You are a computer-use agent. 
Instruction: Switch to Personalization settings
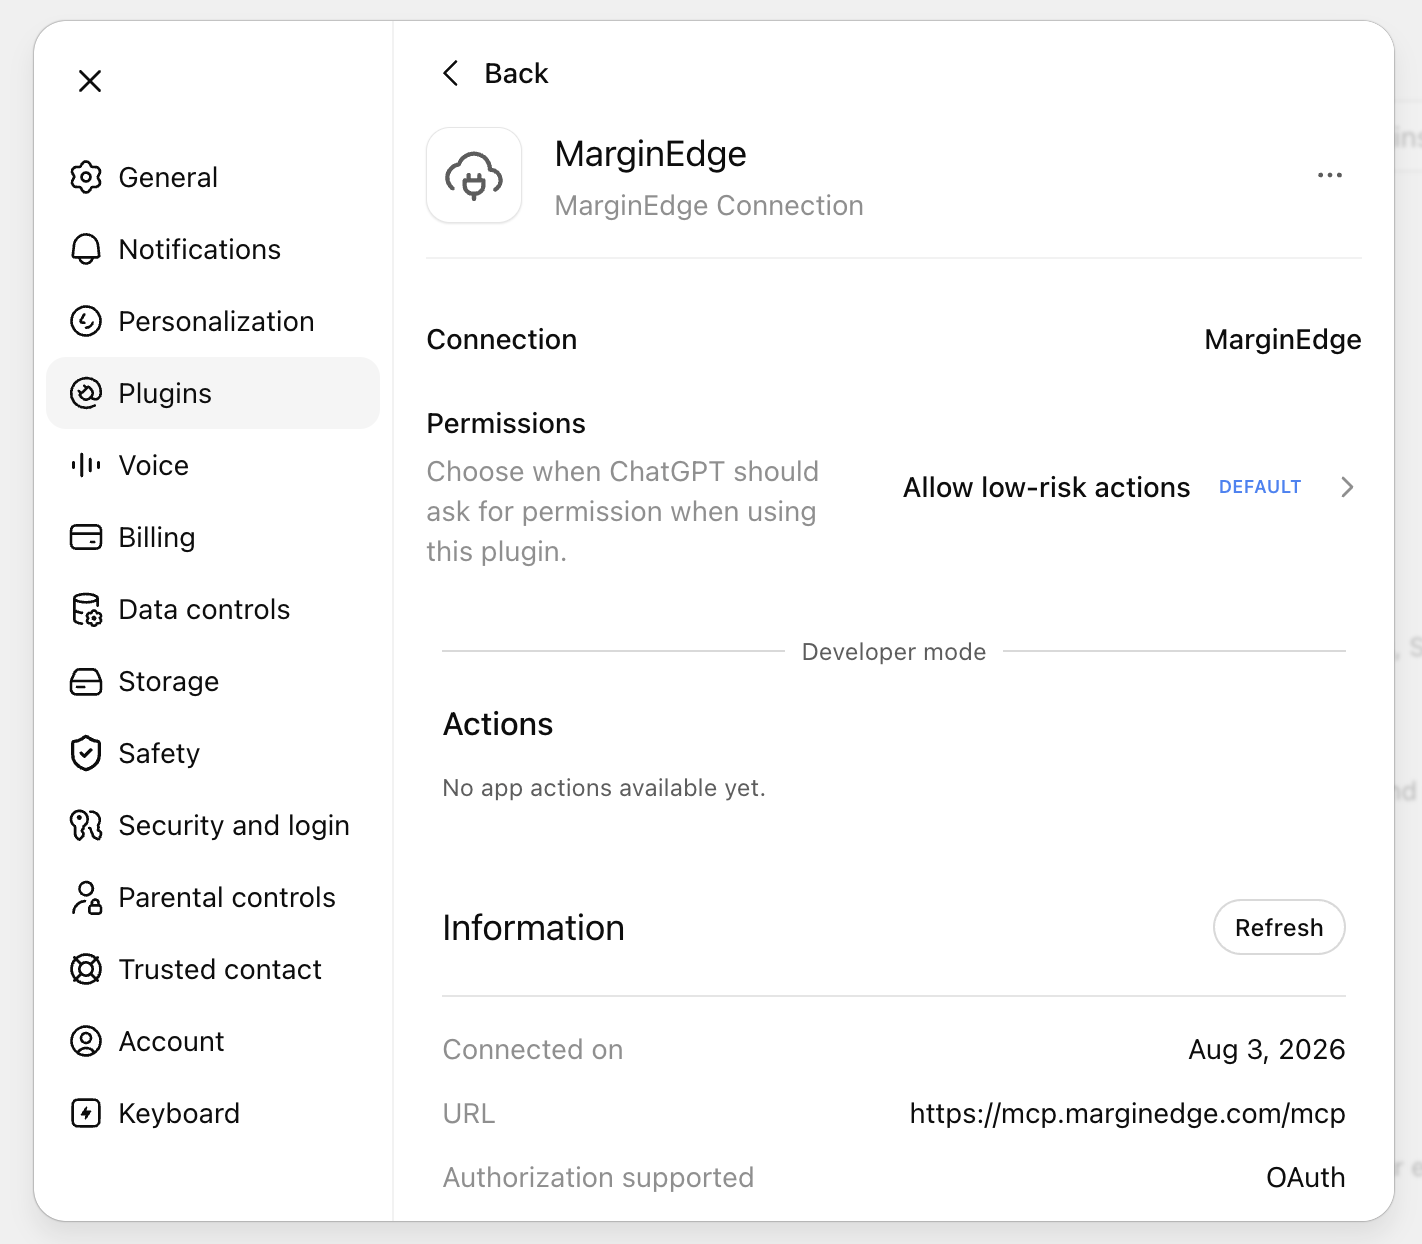click(213, 321)
